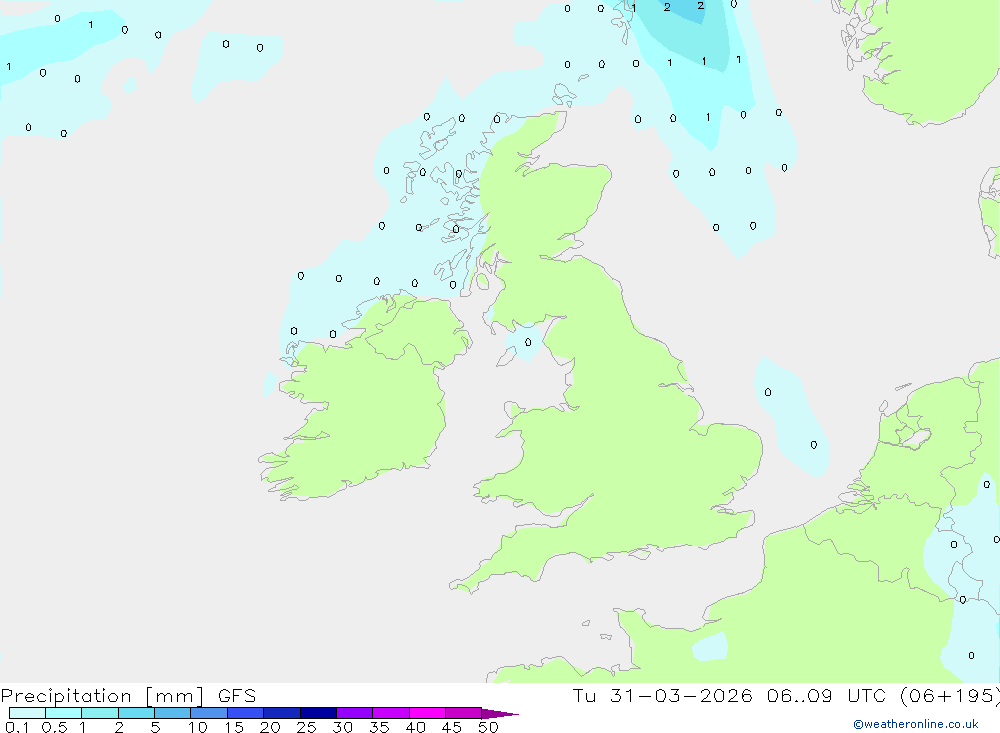Click the '(06+195)' forecast offset text
Screen dimensions: 1000x733
coord(949,695)
